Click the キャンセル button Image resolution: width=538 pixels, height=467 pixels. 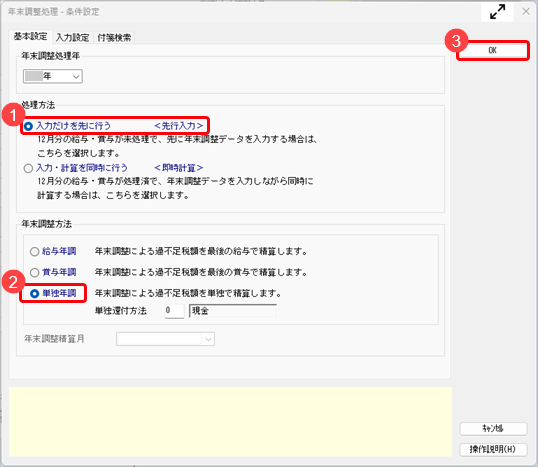coord(493,429)
